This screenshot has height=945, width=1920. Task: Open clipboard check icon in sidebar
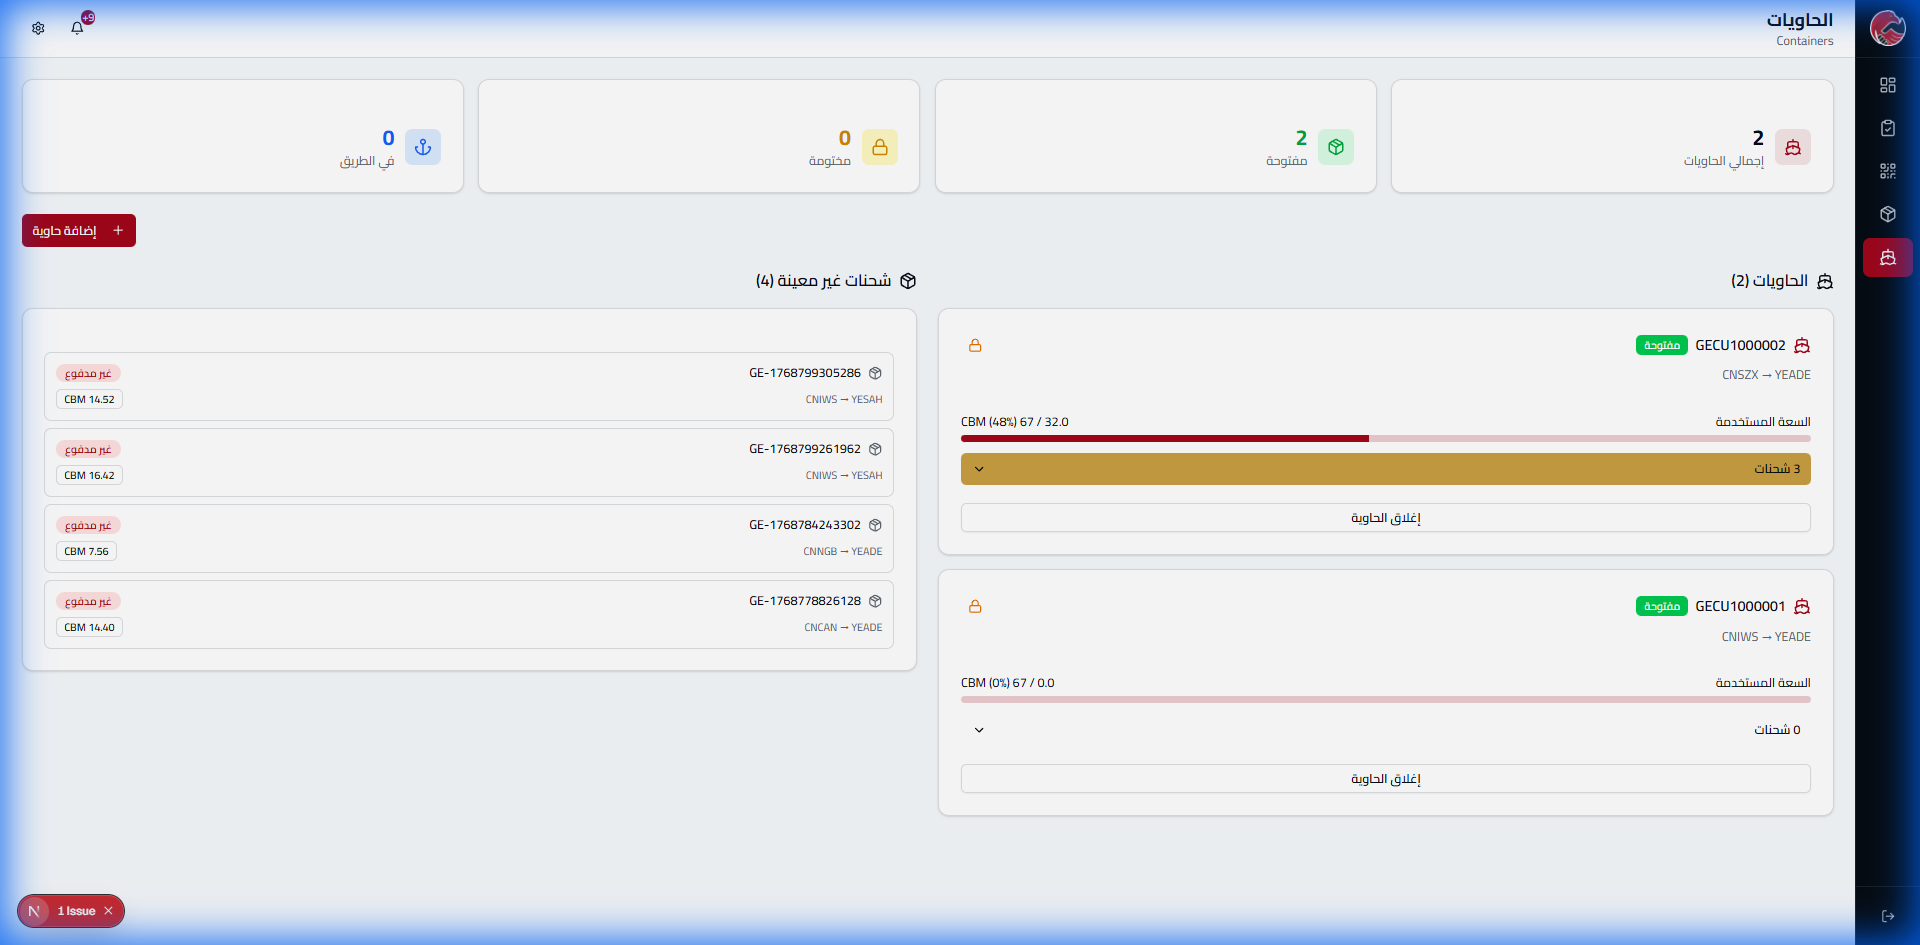click(x=1887, y=128)
